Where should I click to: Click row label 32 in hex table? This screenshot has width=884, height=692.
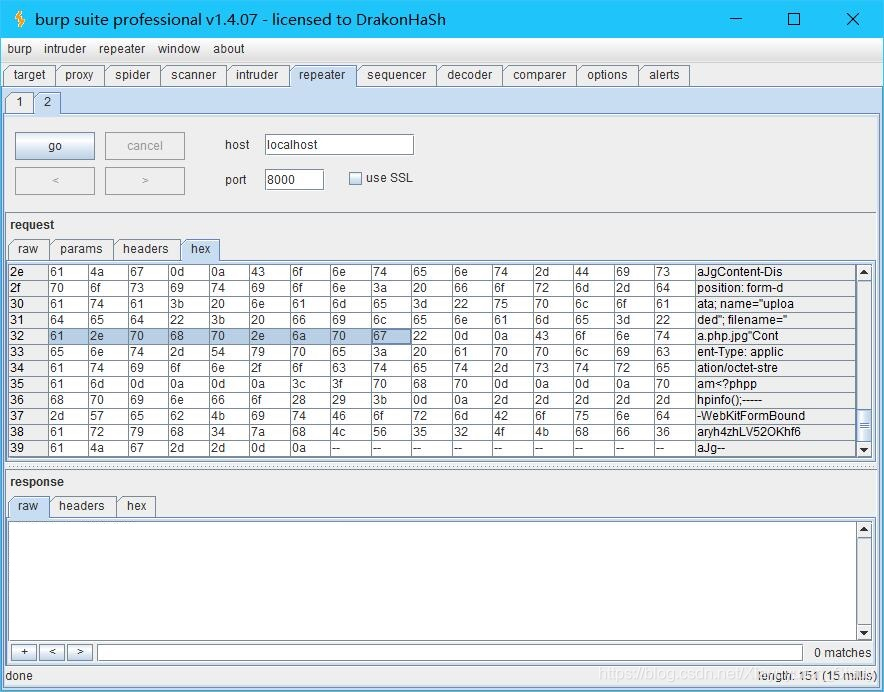coord(28,336)
